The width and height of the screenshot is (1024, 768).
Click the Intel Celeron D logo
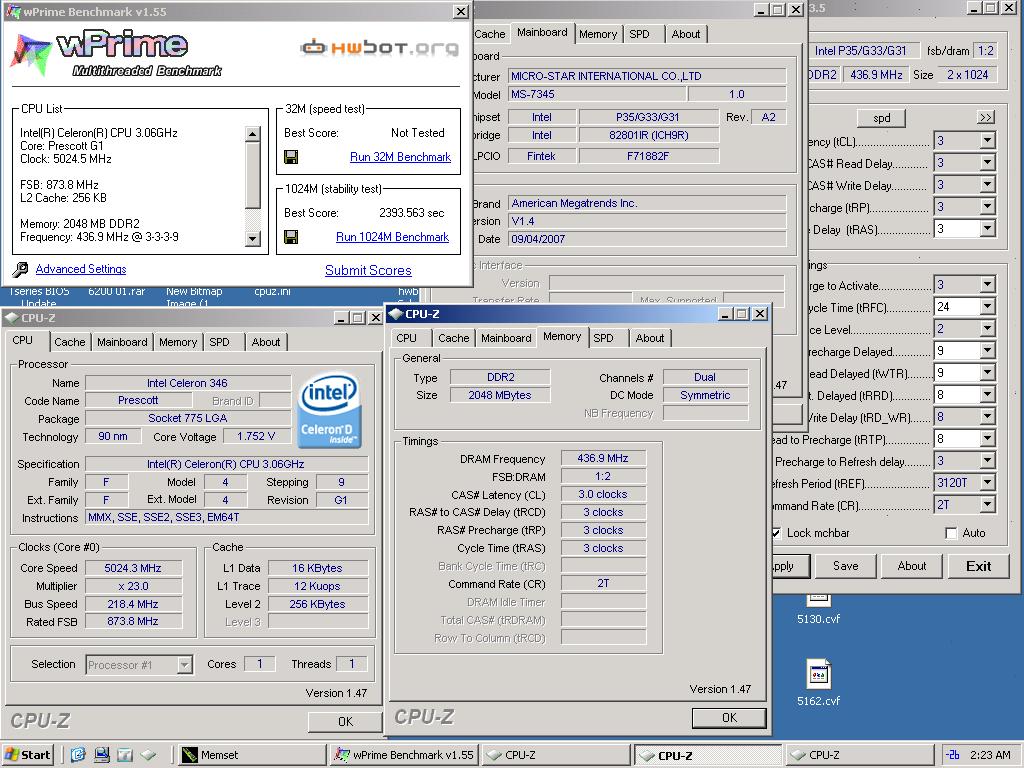click(x=330, y=411)
